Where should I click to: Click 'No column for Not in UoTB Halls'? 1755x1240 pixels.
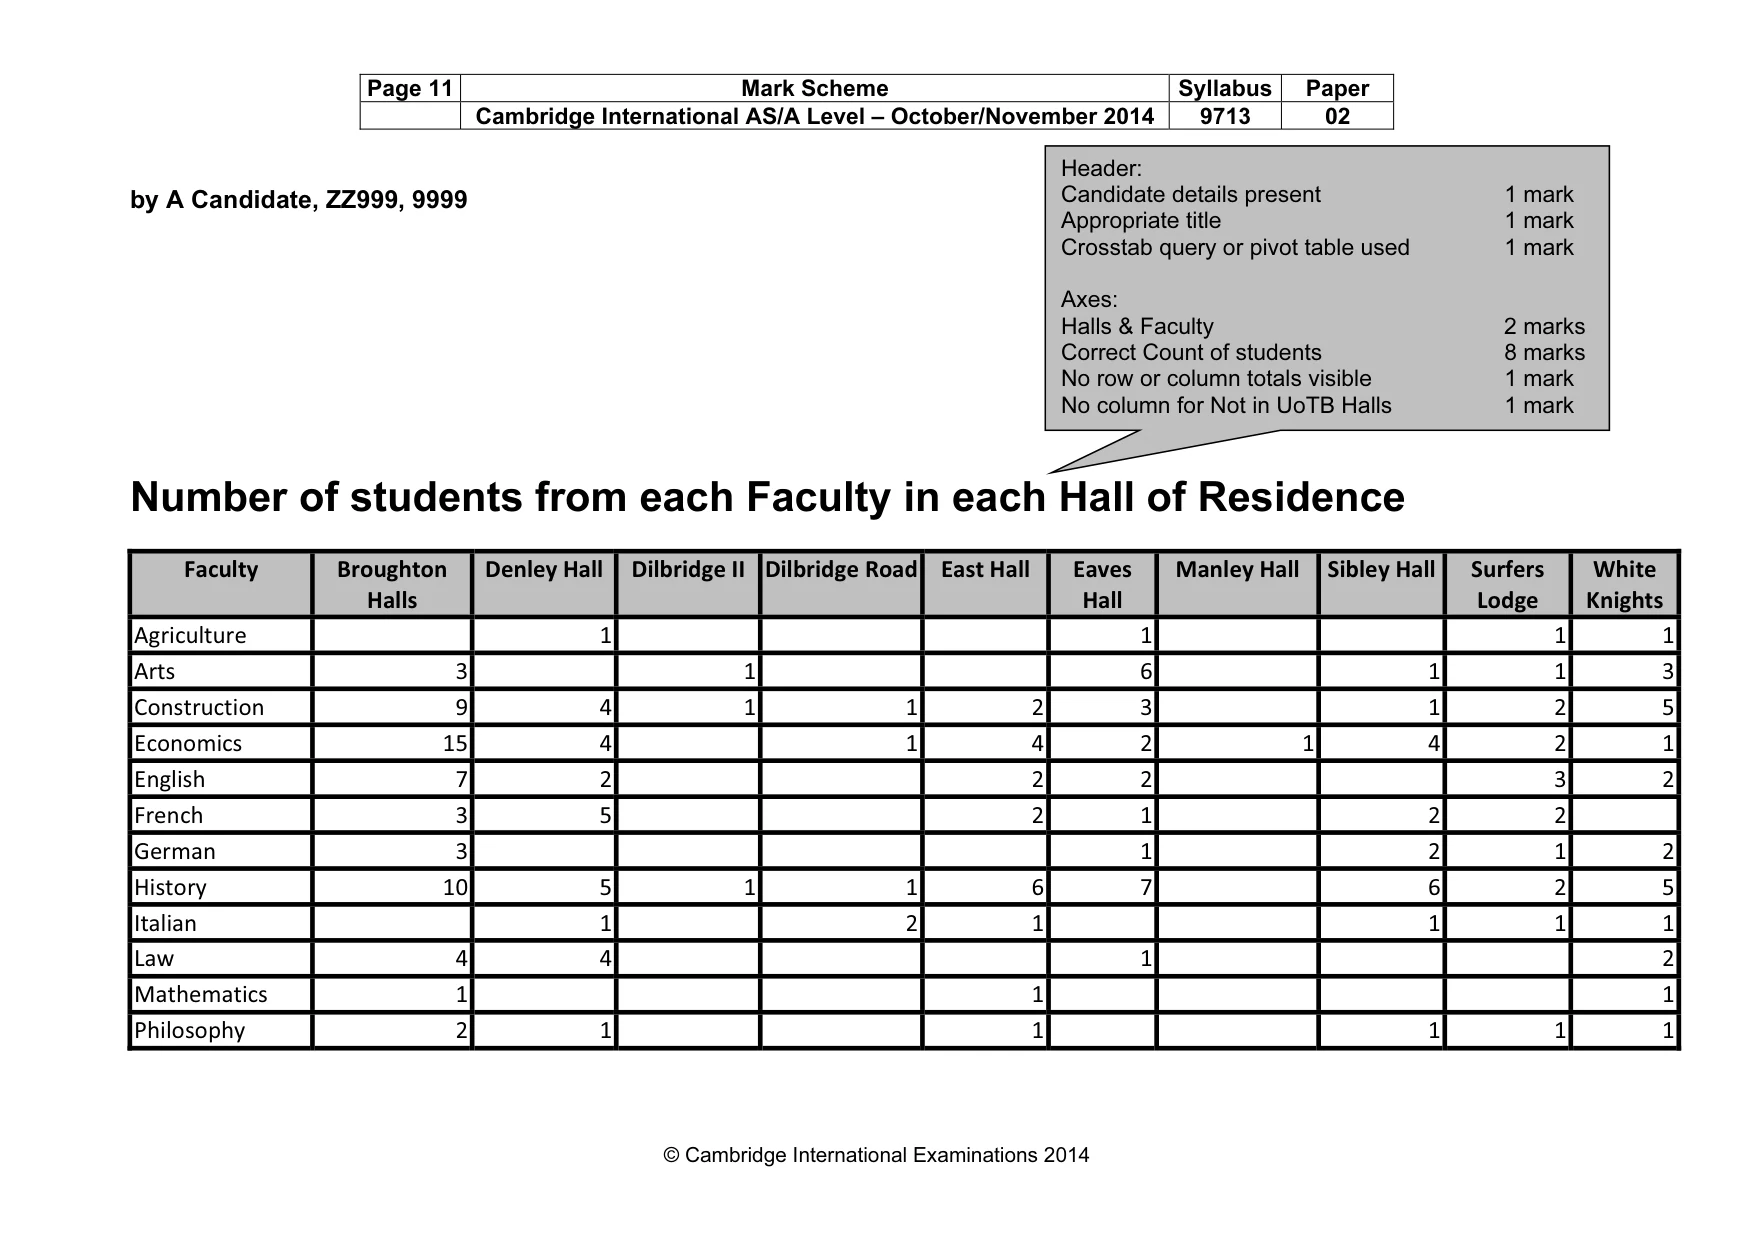[1226, 405]
